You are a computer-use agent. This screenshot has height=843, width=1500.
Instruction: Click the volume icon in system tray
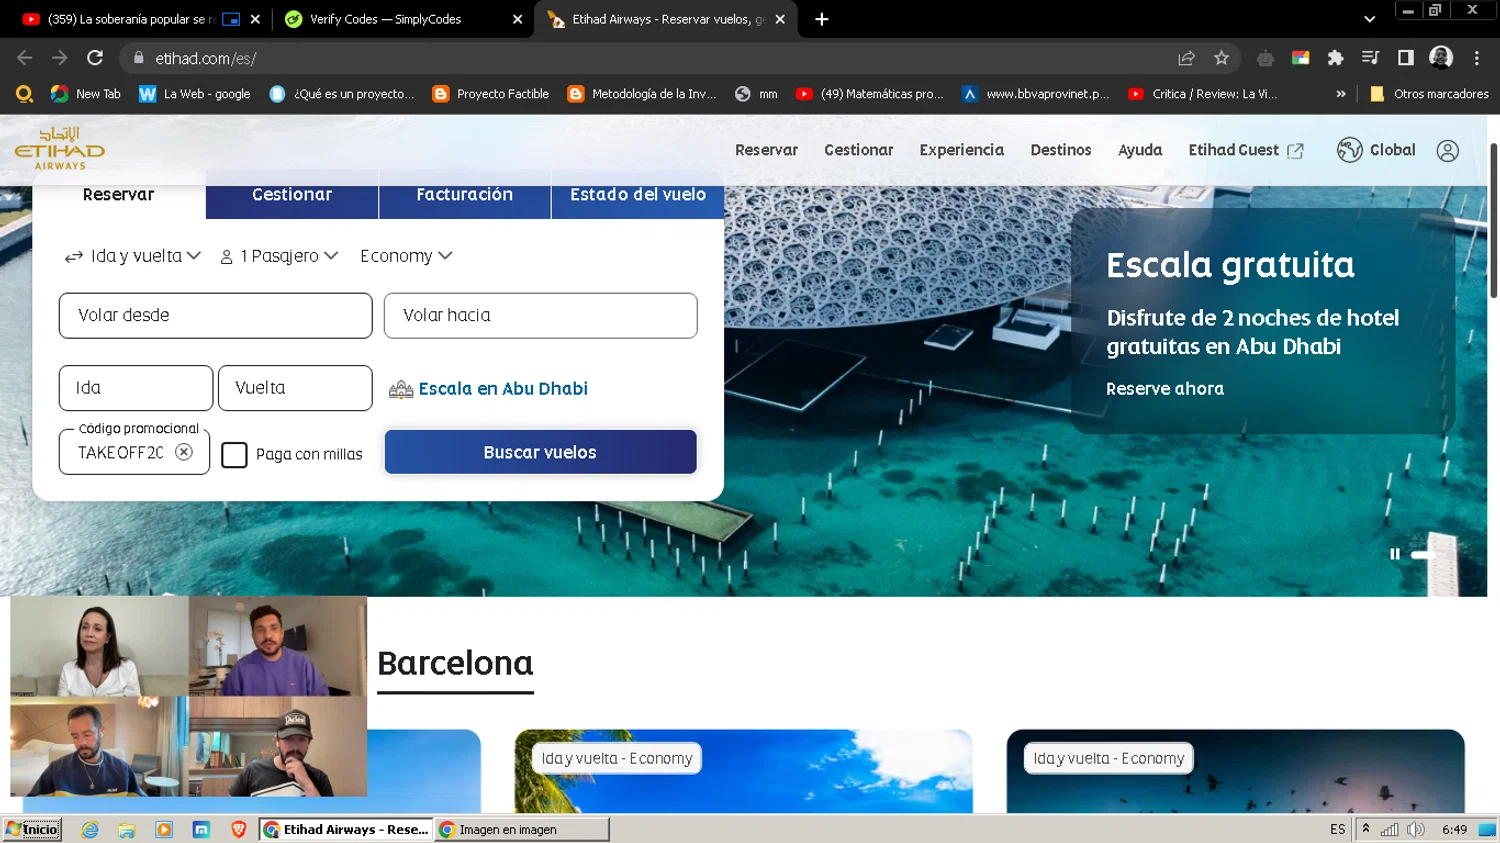(1415, 829)
